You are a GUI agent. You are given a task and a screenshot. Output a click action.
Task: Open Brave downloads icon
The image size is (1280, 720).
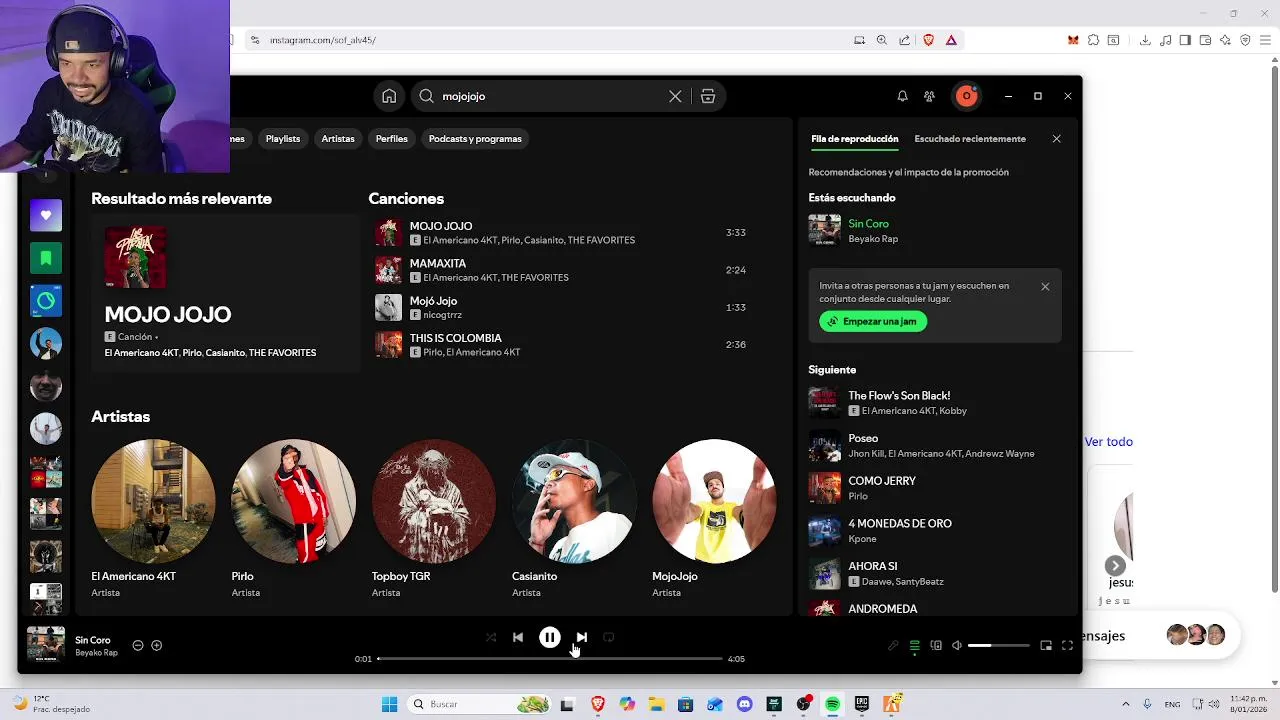pyautogui.click(x=1144, y=40)
